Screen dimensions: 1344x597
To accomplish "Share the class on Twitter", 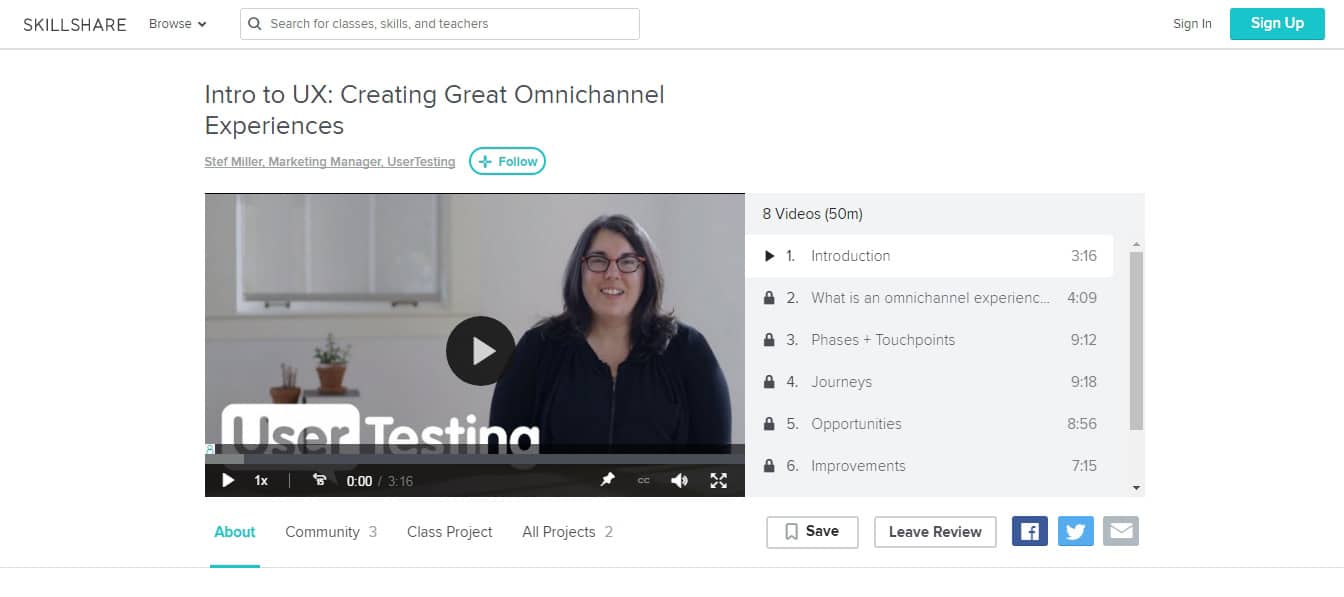I will (1075, 531).
